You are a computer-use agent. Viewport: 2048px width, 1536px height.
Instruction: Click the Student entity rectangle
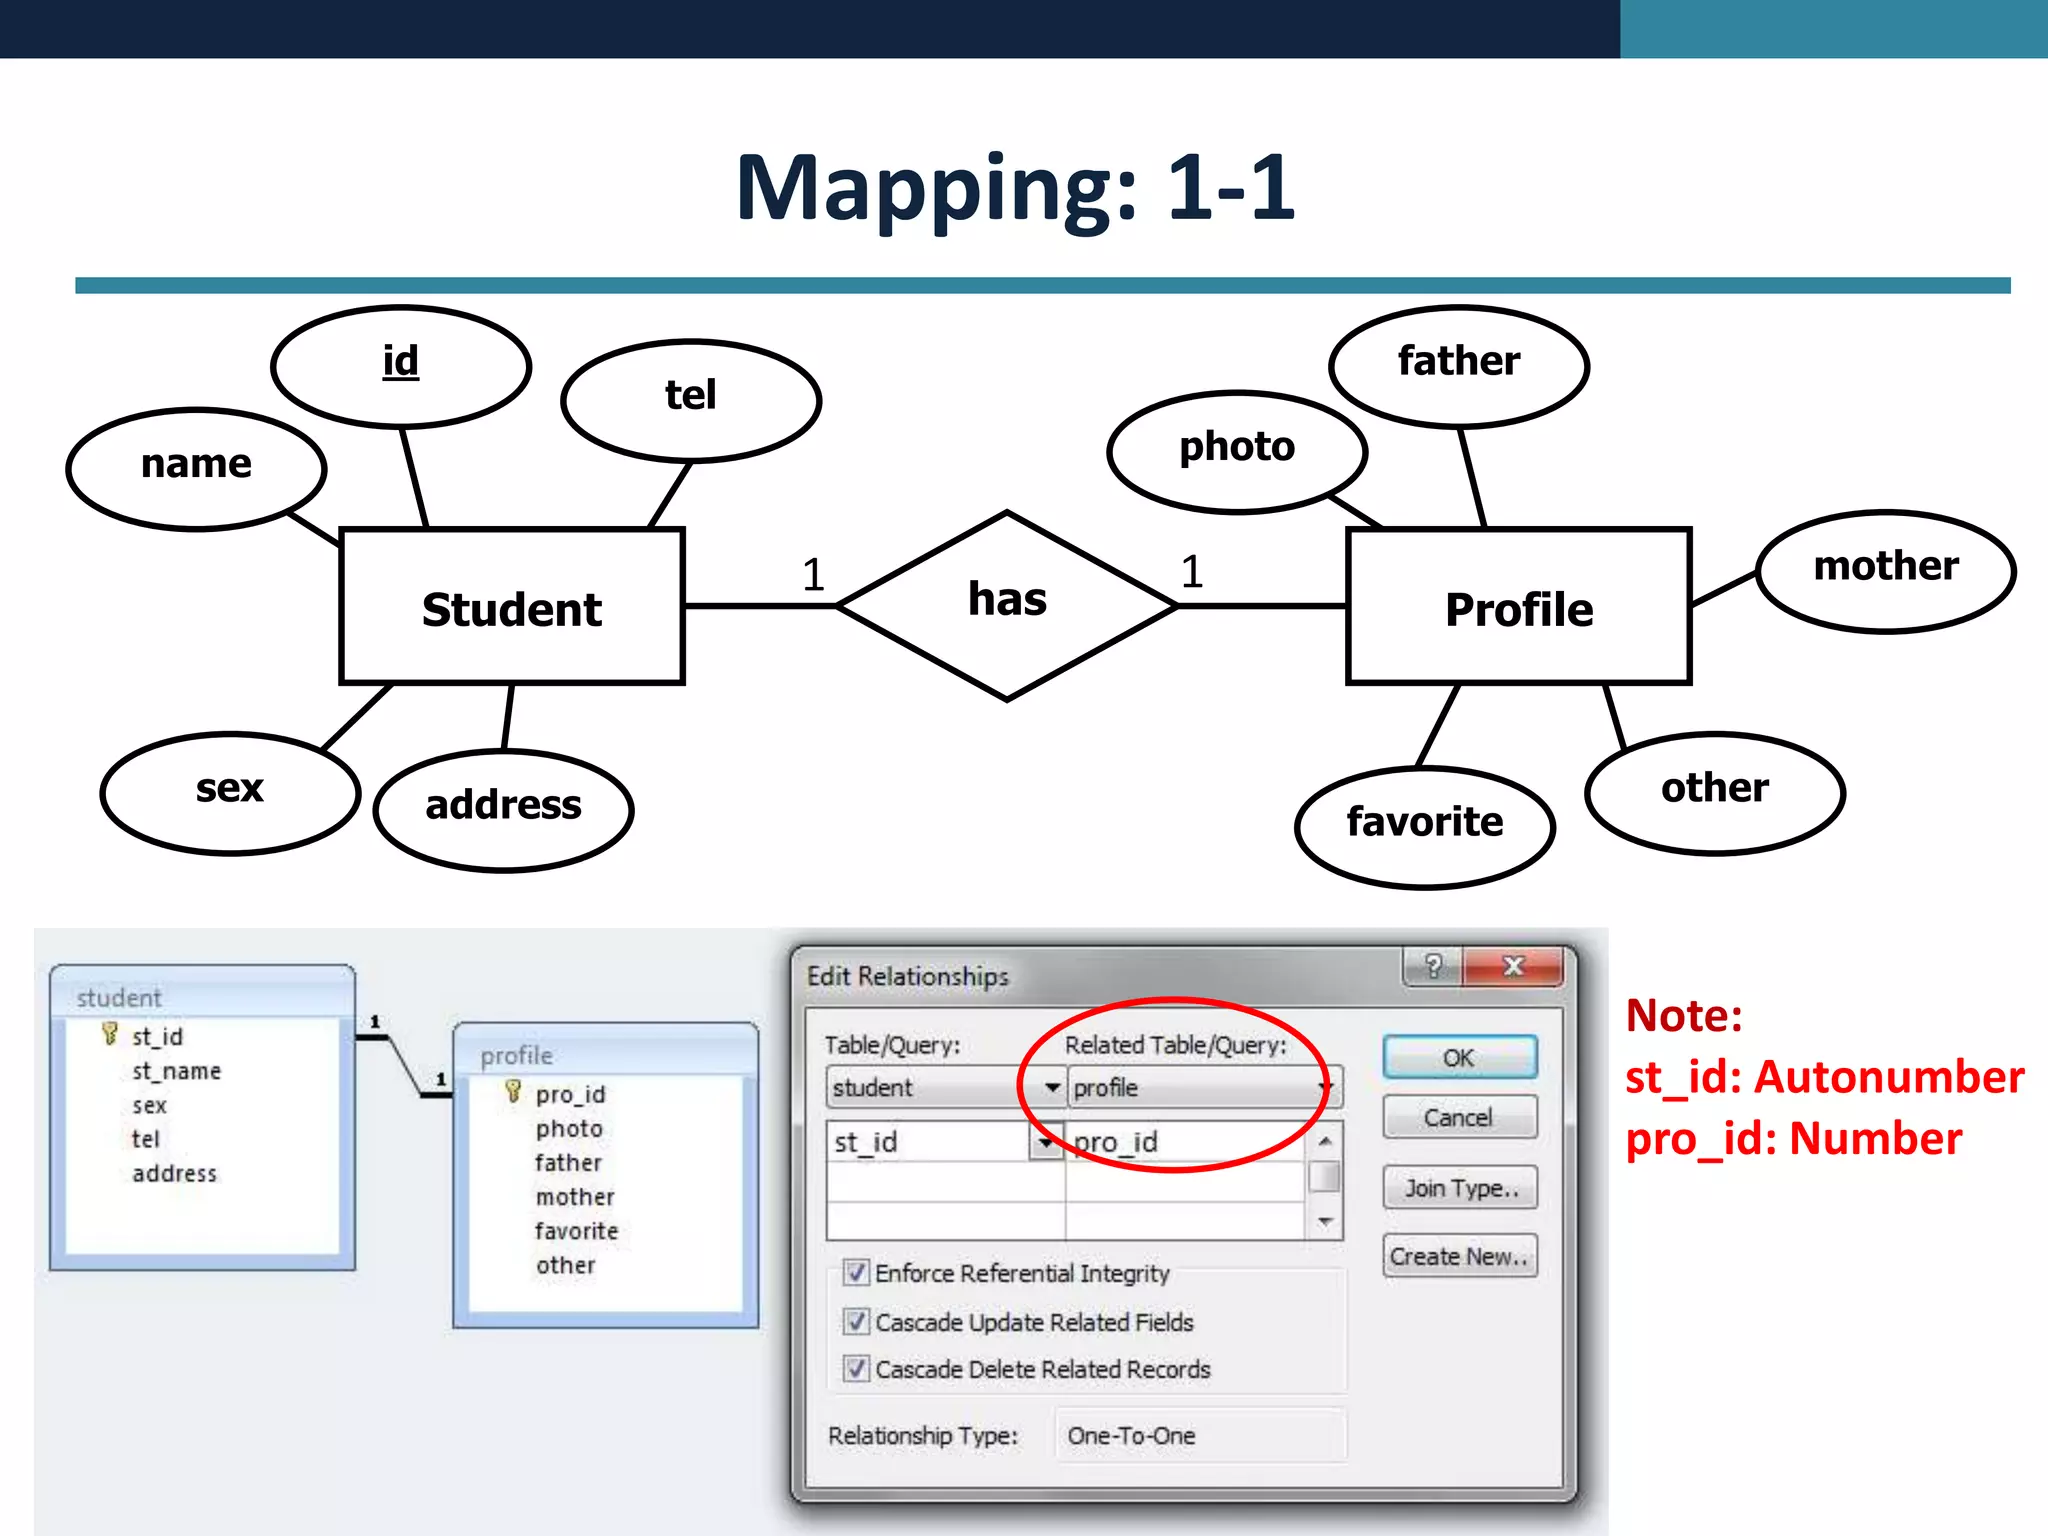click(512, 606)
